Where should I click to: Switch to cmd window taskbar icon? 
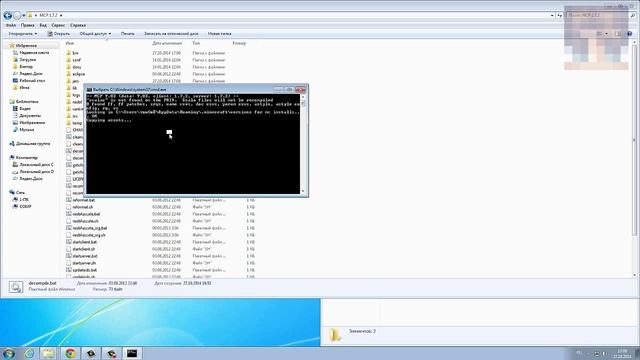pos(132,353)
